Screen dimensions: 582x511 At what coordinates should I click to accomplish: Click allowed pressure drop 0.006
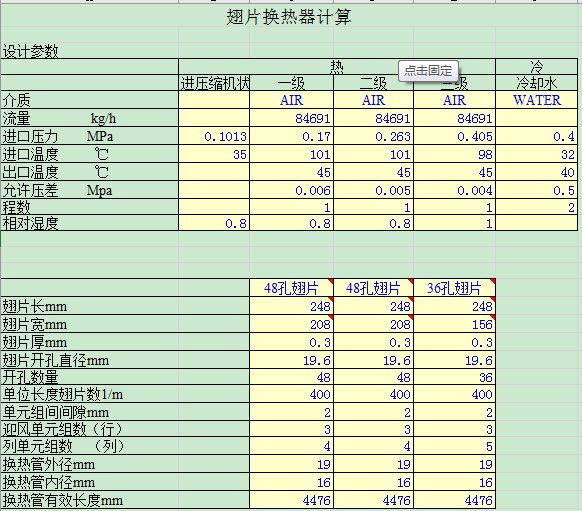click(x=292, y=190)
